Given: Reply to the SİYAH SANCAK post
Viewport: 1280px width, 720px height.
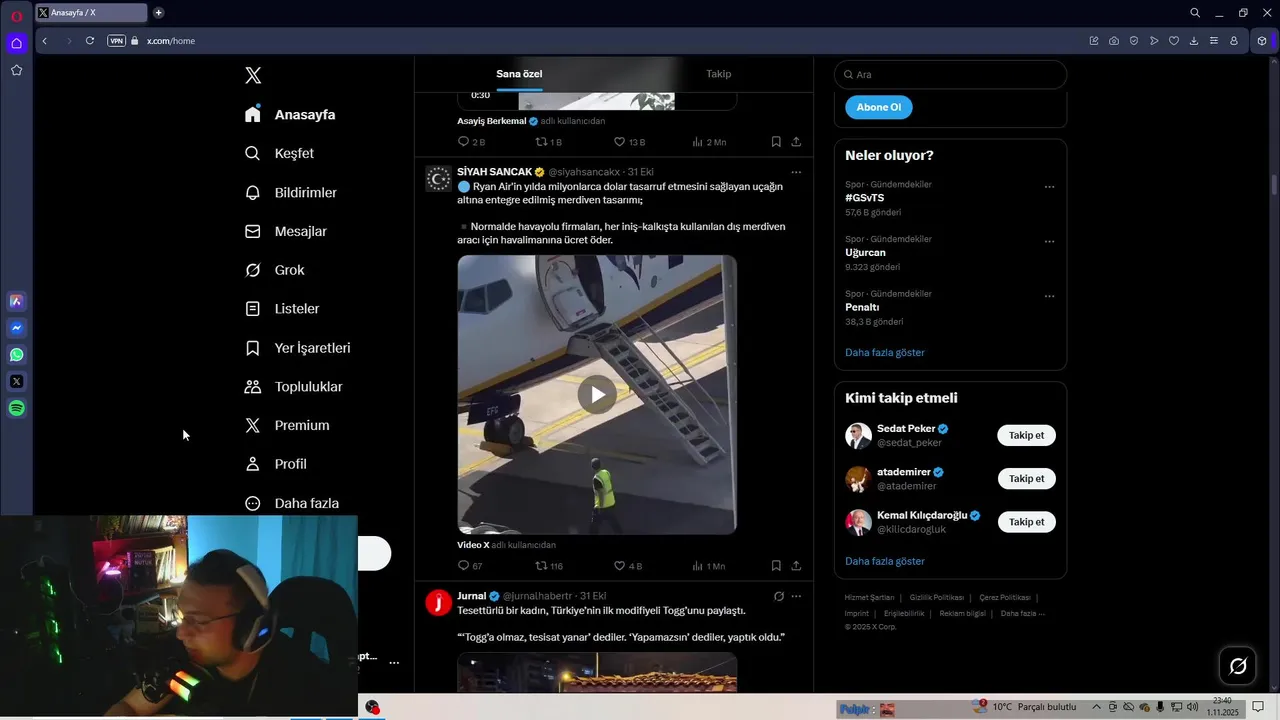Looking at the screenshot, I should [x=470, y=566].
